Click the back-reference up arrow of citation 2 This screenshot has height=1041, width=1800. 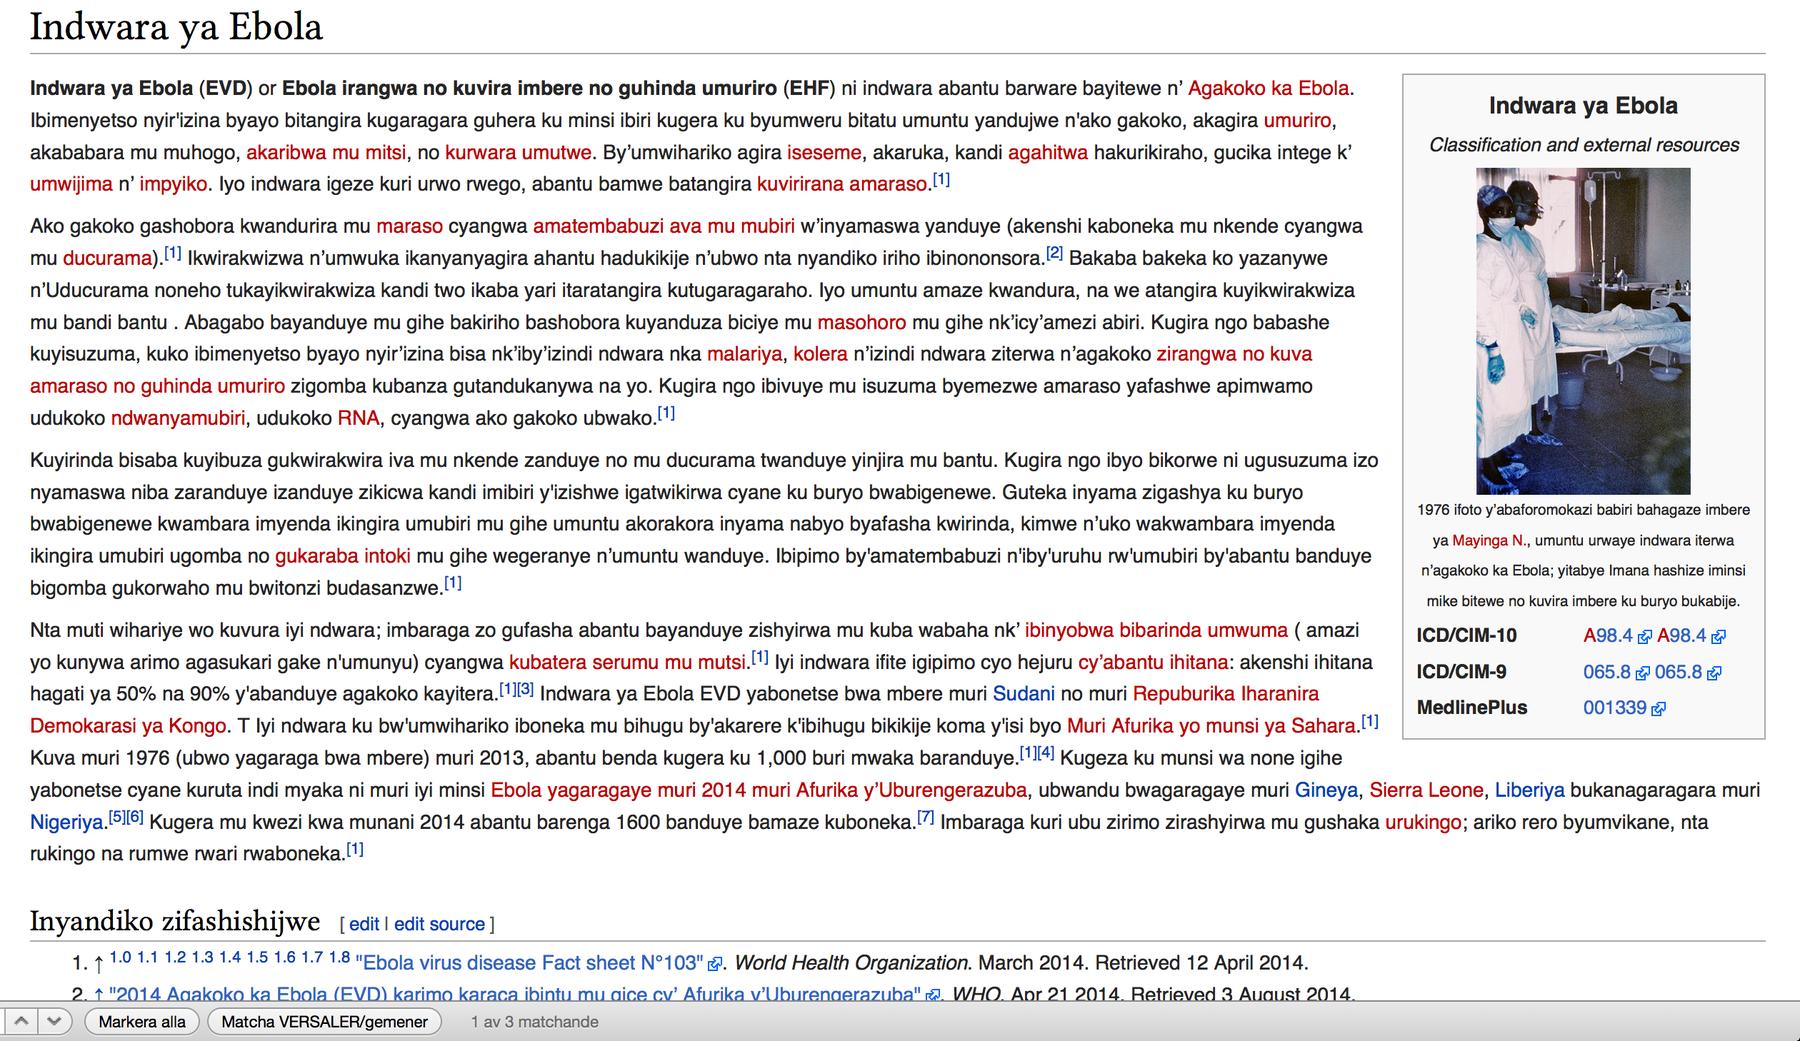[x=98, y=995]
